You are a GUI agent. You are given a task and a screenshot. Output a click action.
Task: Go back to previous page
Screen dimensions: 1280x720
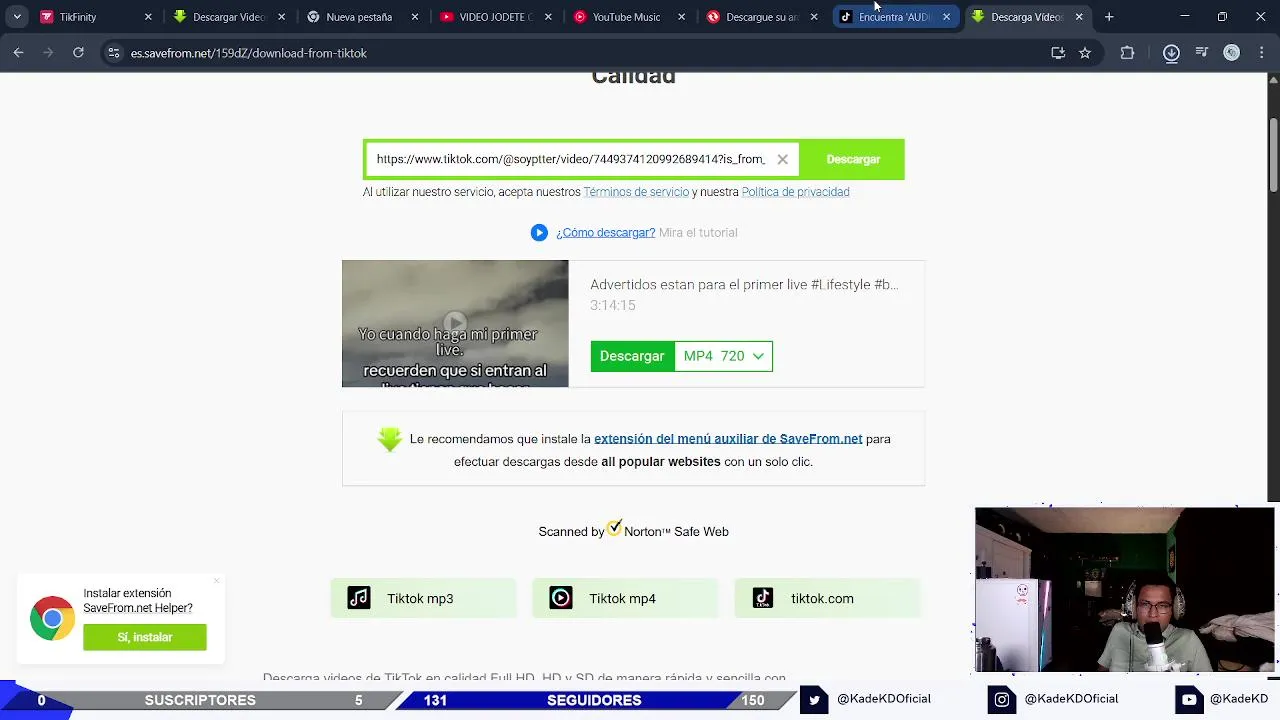(18, 53)
